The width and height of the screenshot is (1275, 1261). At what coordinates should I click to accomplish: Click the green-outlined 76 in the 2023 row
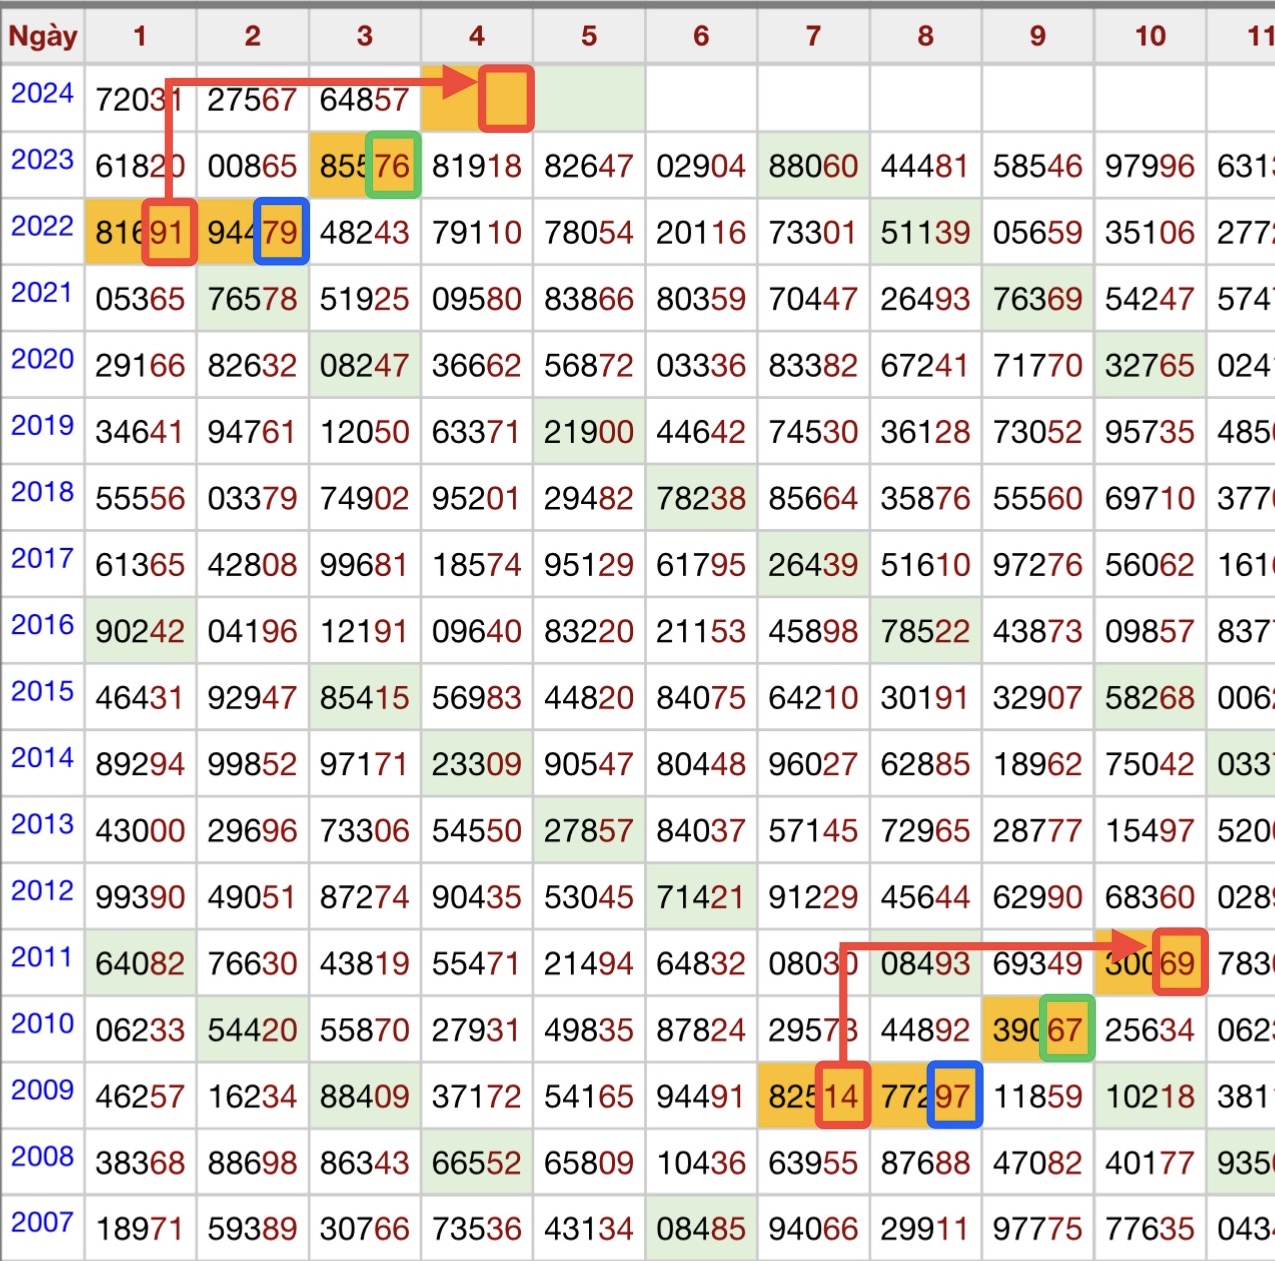(x=393, y=166)
